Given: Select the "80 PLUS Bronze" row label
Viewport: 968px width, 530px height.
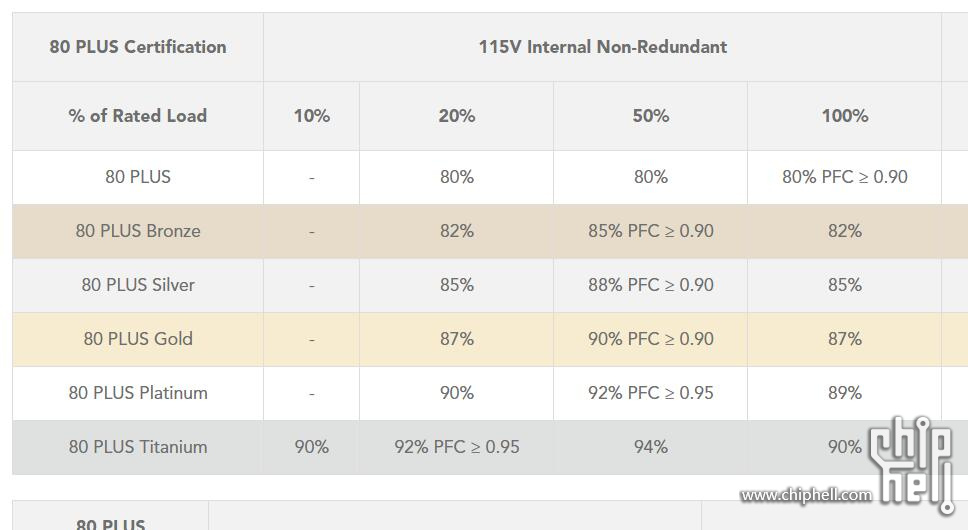Looking at the screenshot, I should [x=138, y=231].
